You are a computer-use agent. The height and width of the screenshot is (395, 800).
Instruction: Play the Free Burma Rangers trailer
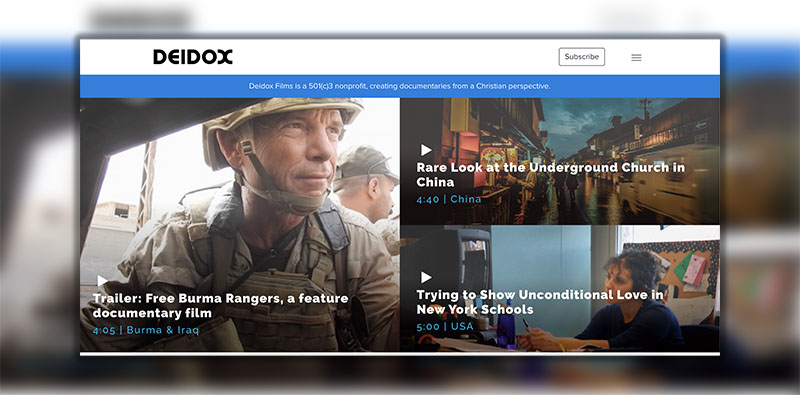[102, 281]
